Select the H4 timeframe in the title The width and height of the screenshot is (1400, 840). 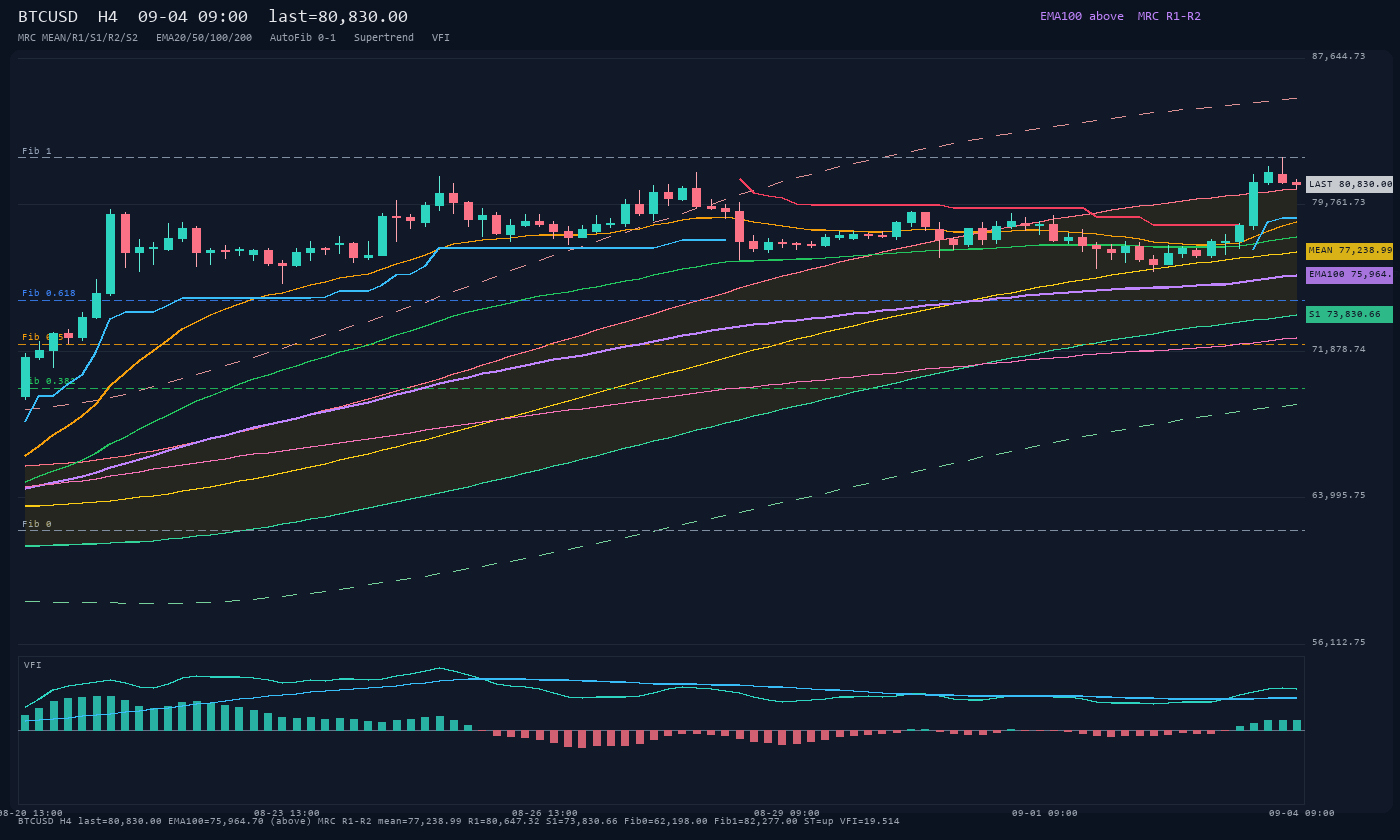point(108,17)
